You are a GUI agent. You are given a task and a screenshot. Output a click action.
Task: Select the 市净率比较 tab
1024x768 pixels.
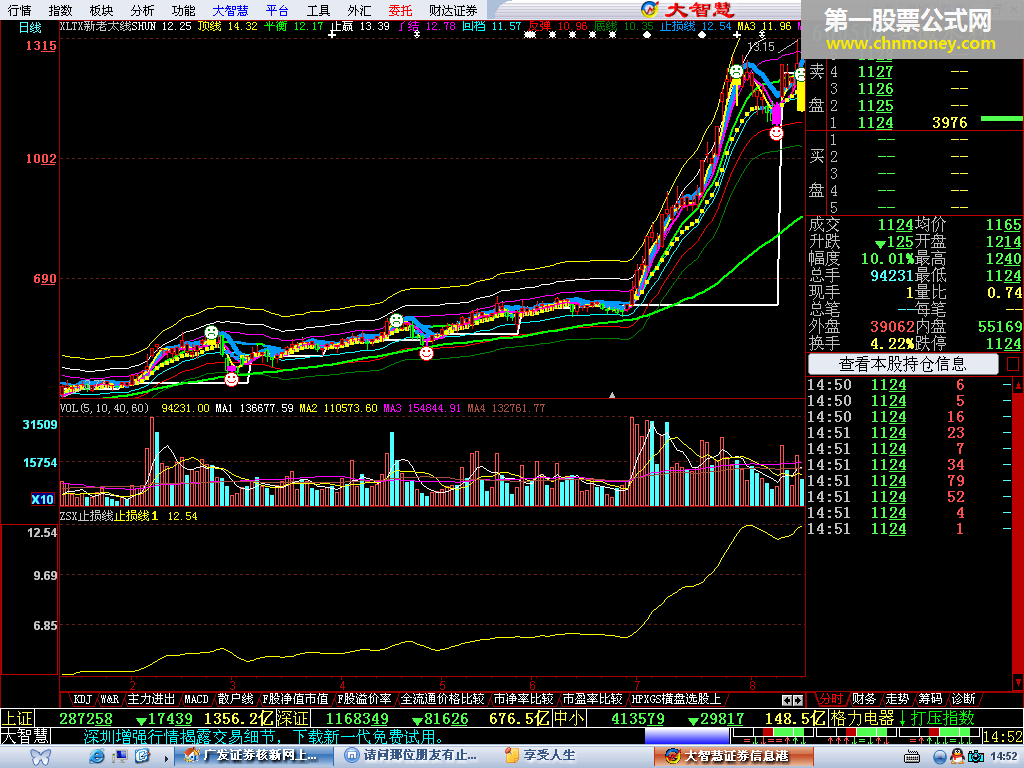point(523,699)
